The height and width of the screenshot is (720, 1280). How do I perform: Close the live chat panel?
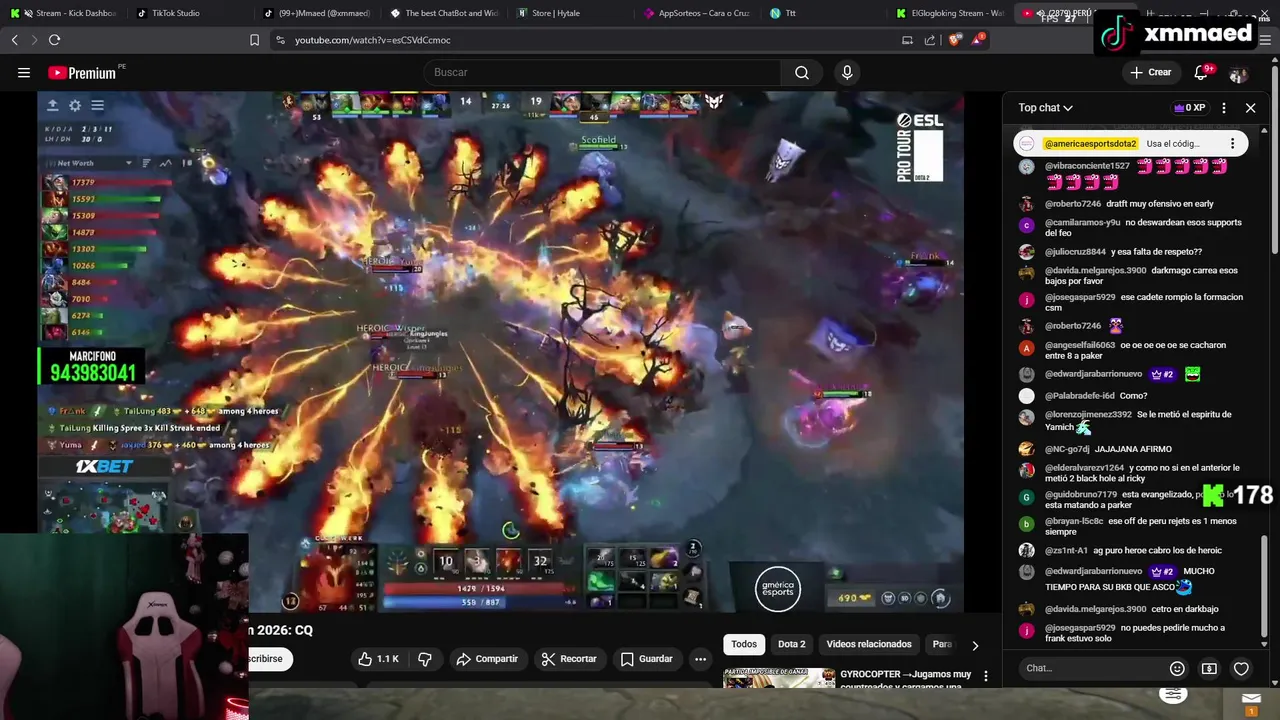[x=1250, y=108]
